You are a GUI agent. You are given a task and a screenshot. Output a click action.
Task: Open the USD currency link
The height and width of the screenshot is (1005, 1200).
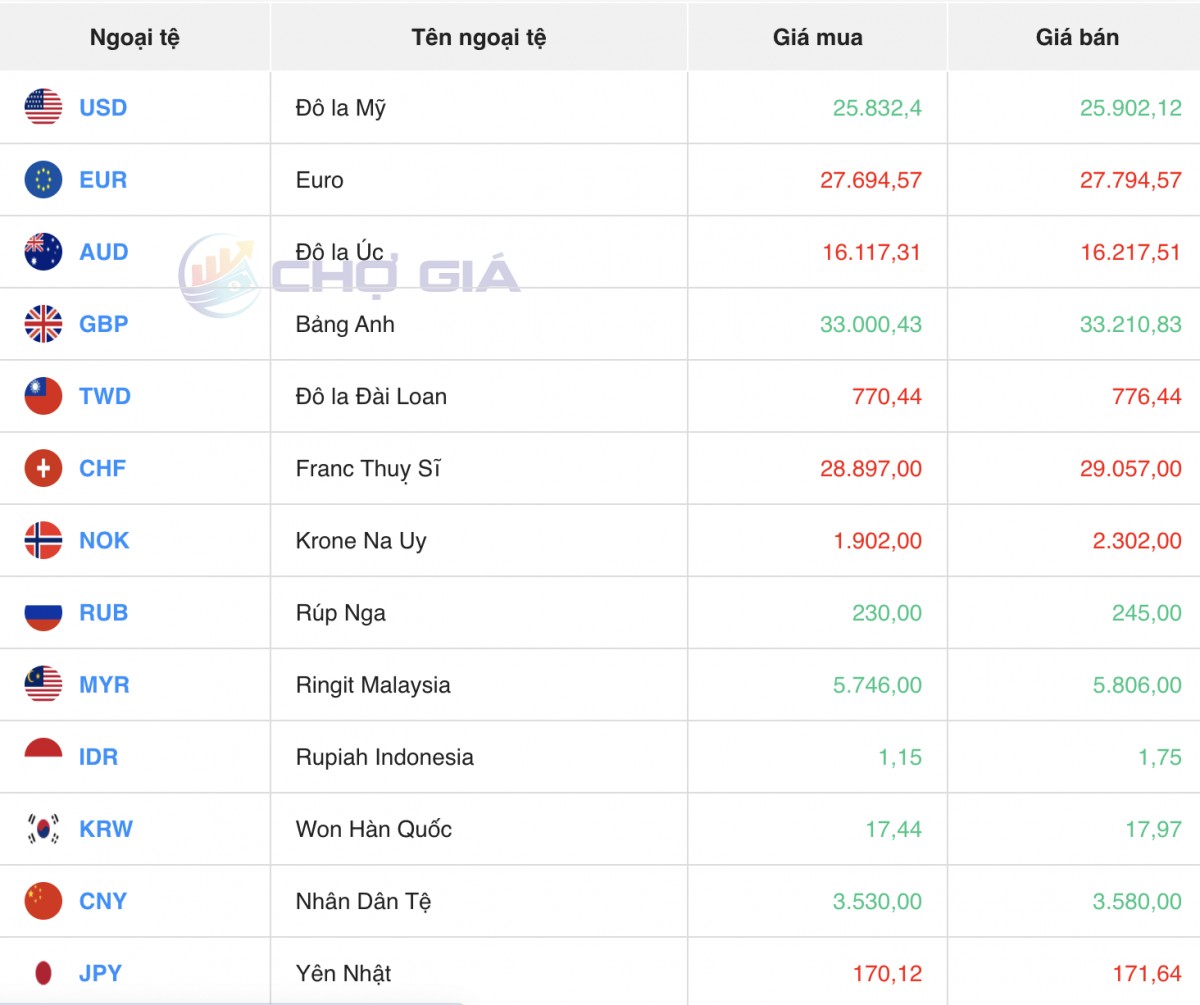click(103, 108)
